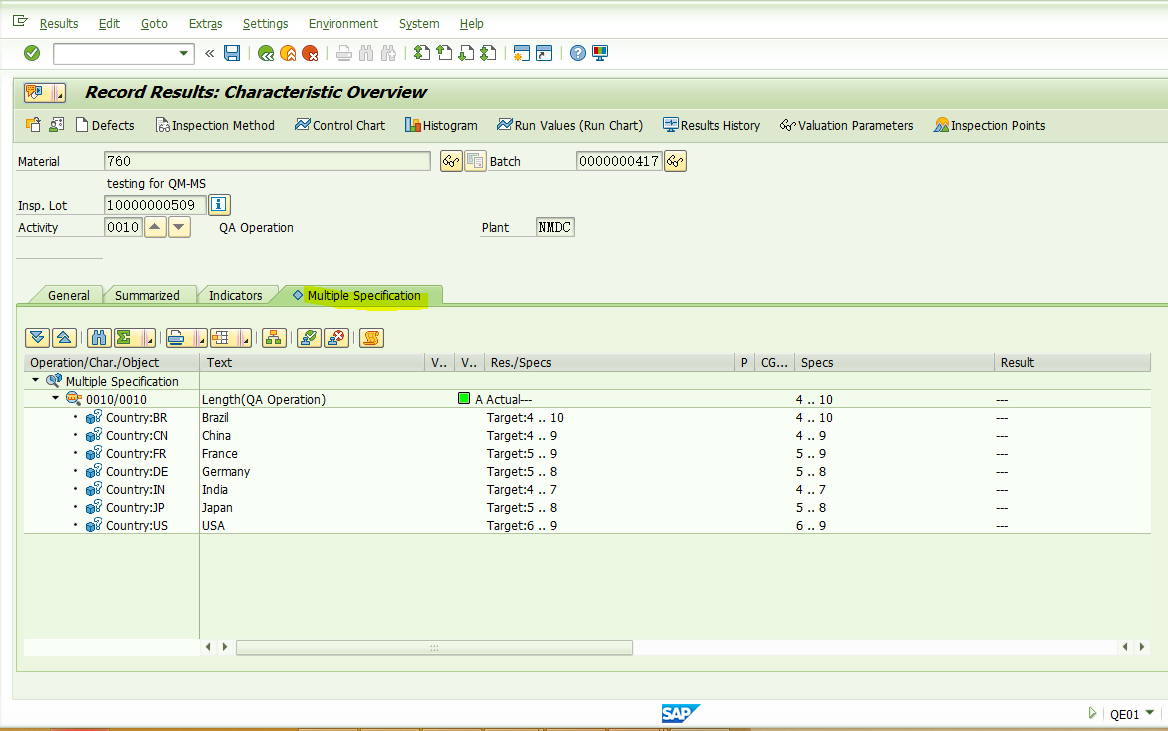This screenshot has width=1168, height=731.
Task: Click the horizontal scrollbar under the tree table
Action: pyautogui.click(x=434, y=647)
